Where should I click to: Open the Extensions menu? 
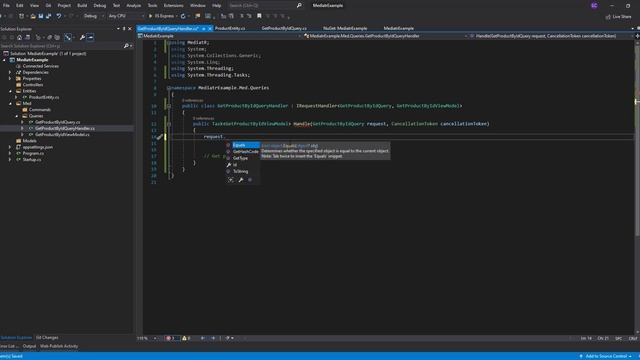(173, 6)
